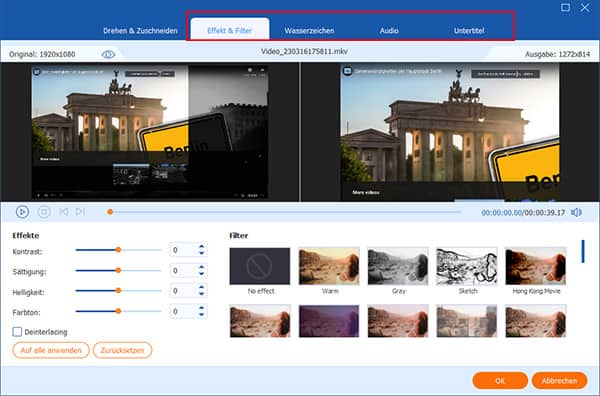Open the Drehen & Zuschneiden tab
Image resolution: width=600 pixels, height=396 pixels.
click(x=140, y=31)
